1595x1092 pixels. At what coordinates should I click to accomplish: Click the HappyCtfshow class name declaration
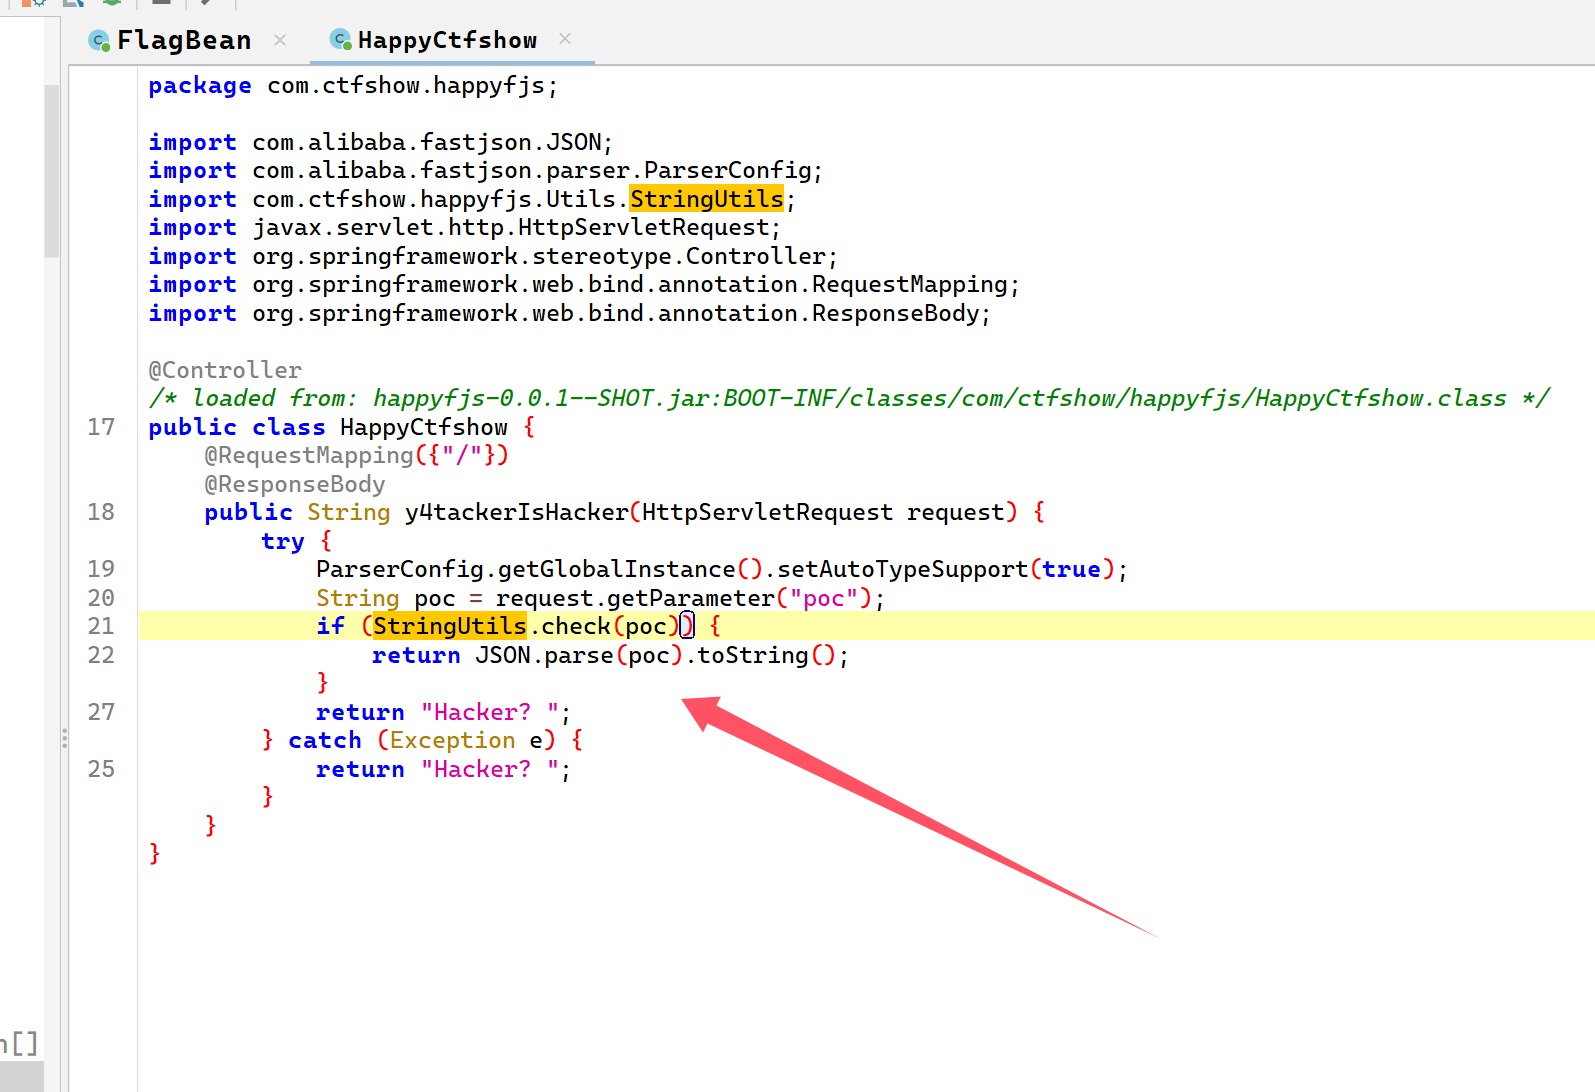(423, 427)
